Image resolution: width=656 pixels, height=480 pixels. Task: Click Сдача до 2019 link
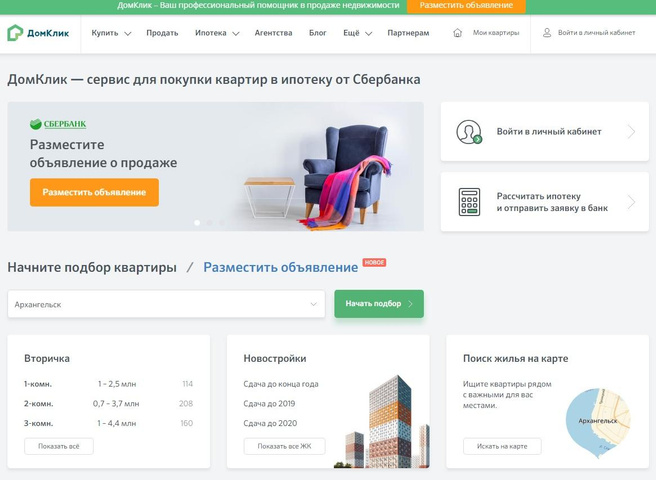point(269,403)
